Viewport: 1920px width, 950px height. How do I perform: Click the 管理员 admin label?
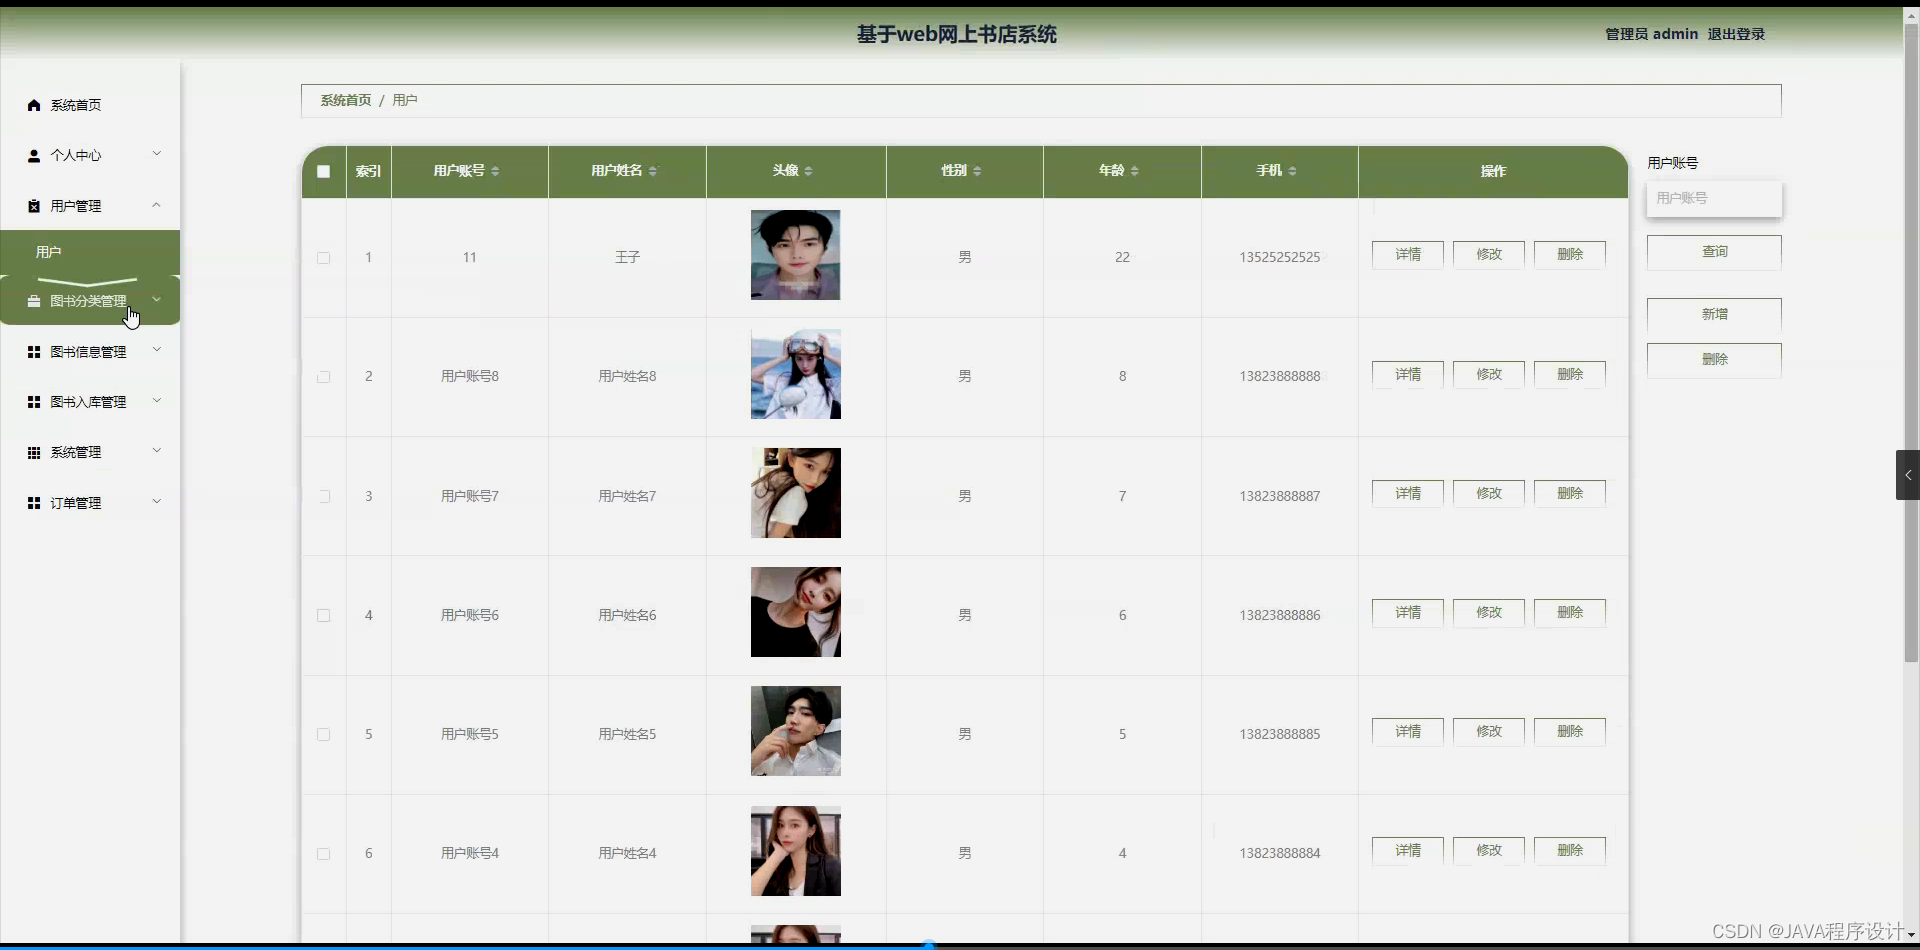1651,34
